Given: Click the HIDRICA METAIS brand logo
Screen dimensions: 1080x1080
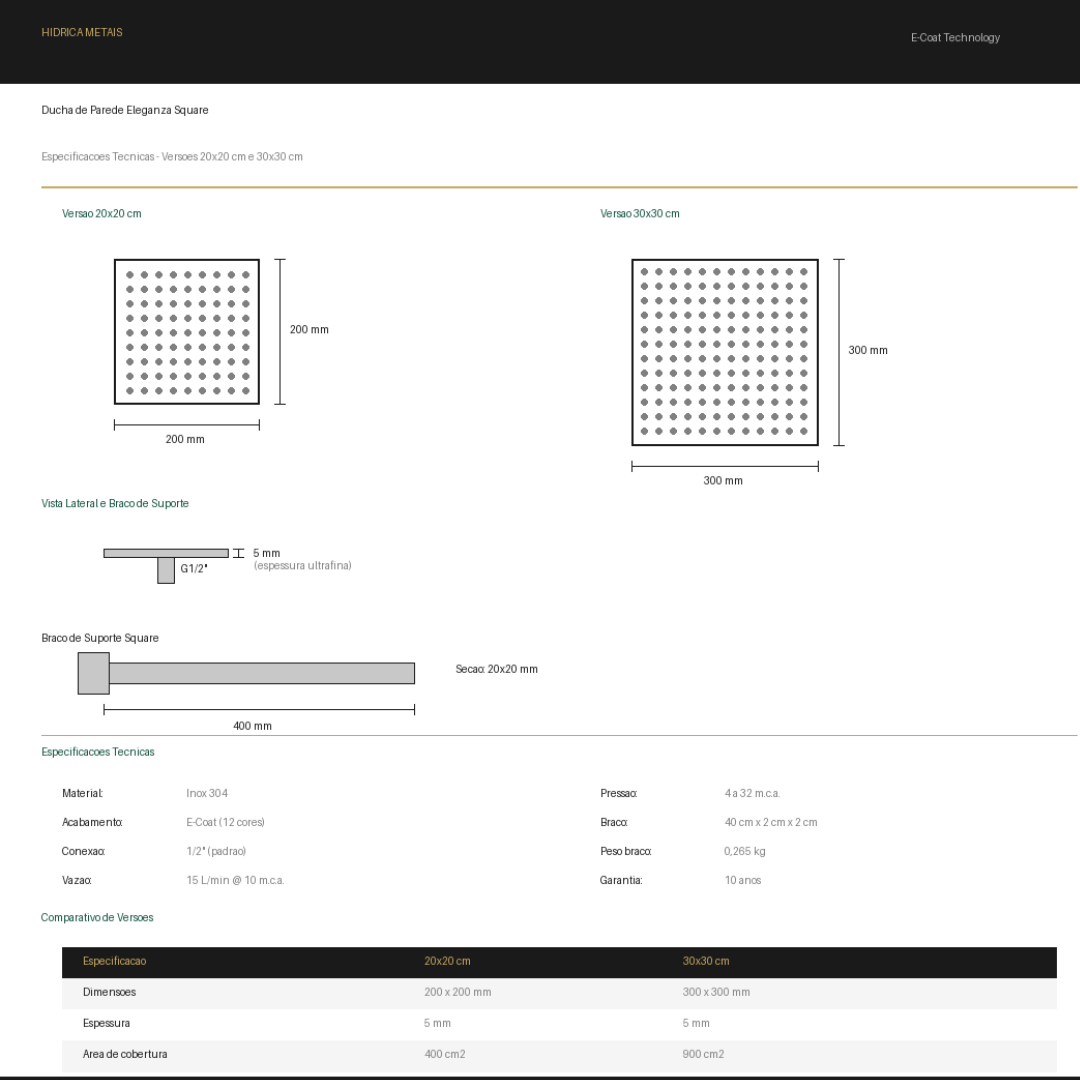Looking at the screenshot, I should pyautogui.click(x=82, y=32).
